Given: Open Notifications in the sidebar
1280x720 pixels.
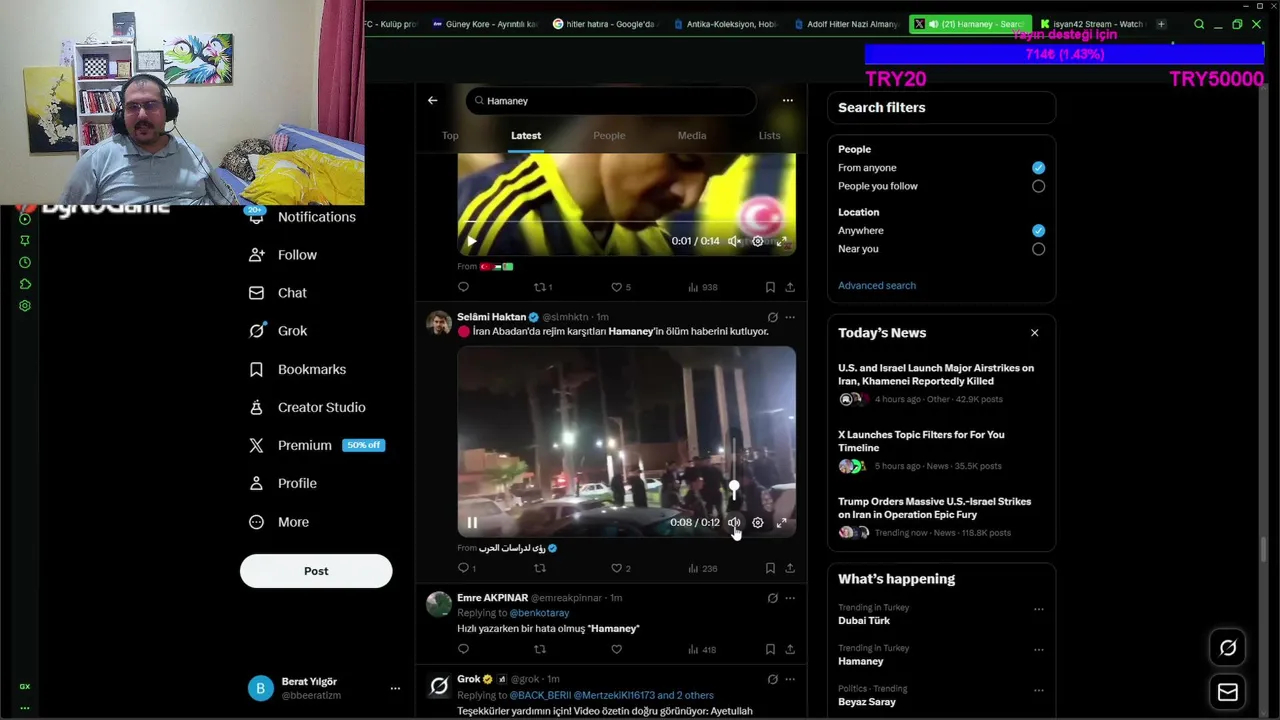Looking at the screenshot, I should tap(303, 217).
